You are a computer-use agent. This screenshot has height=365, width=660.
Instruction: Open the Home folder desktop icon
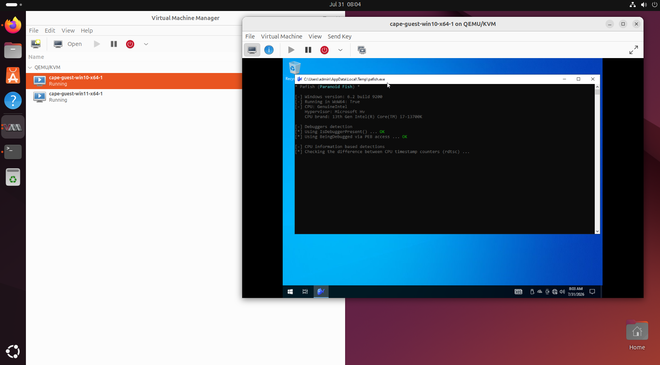[637, 336]
